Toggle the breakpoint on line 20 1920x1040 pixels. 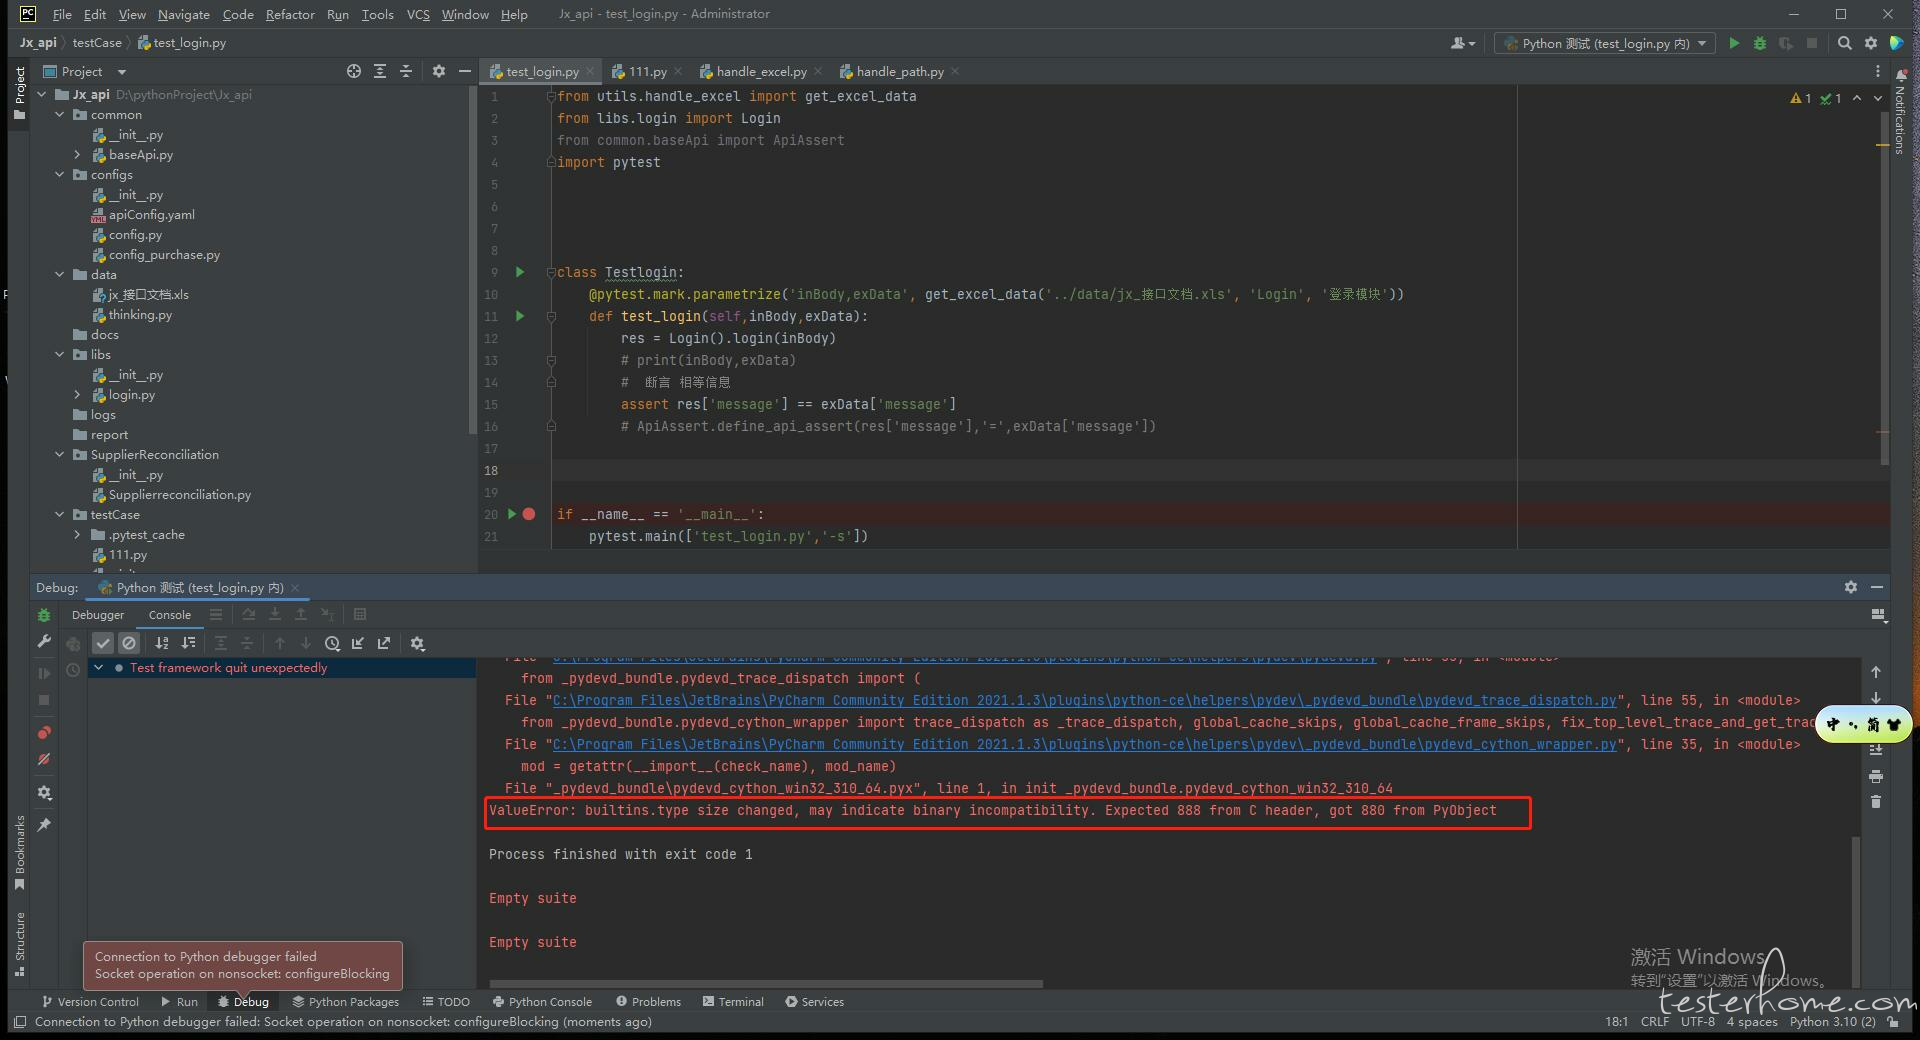click(529, 514)
